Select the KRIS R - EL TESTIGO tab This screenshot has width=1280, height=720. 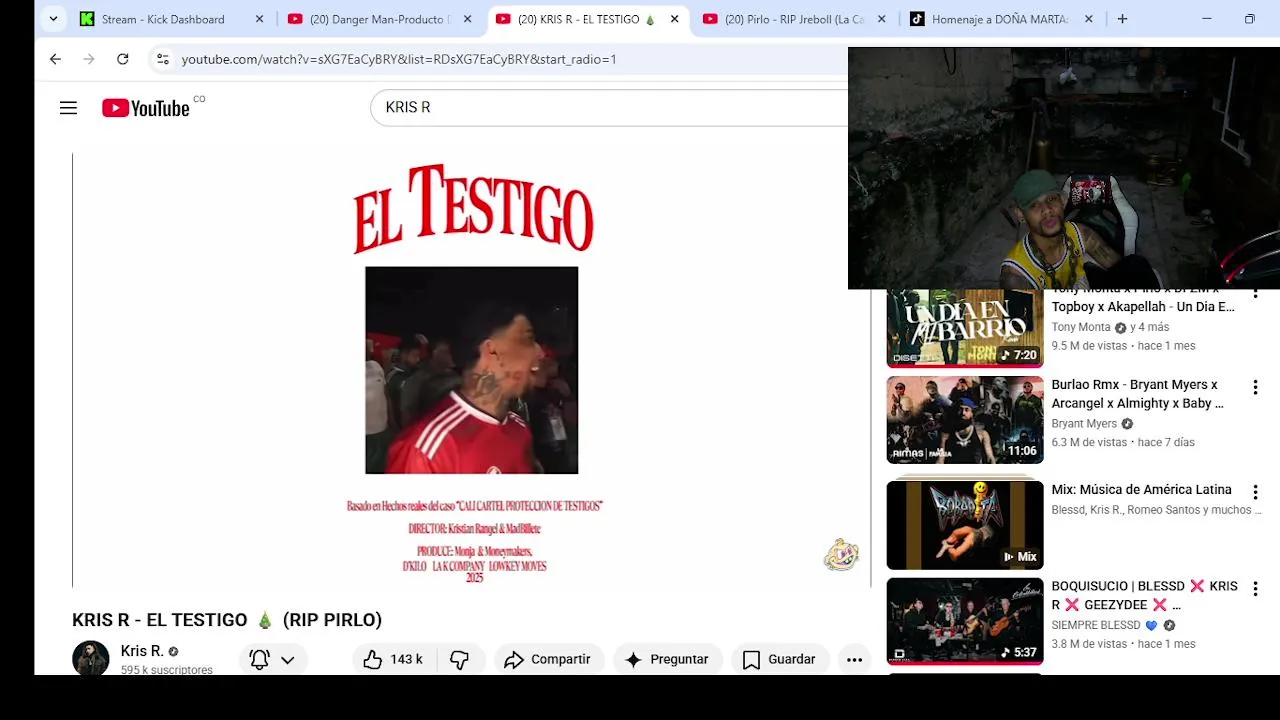click(586, 19)
